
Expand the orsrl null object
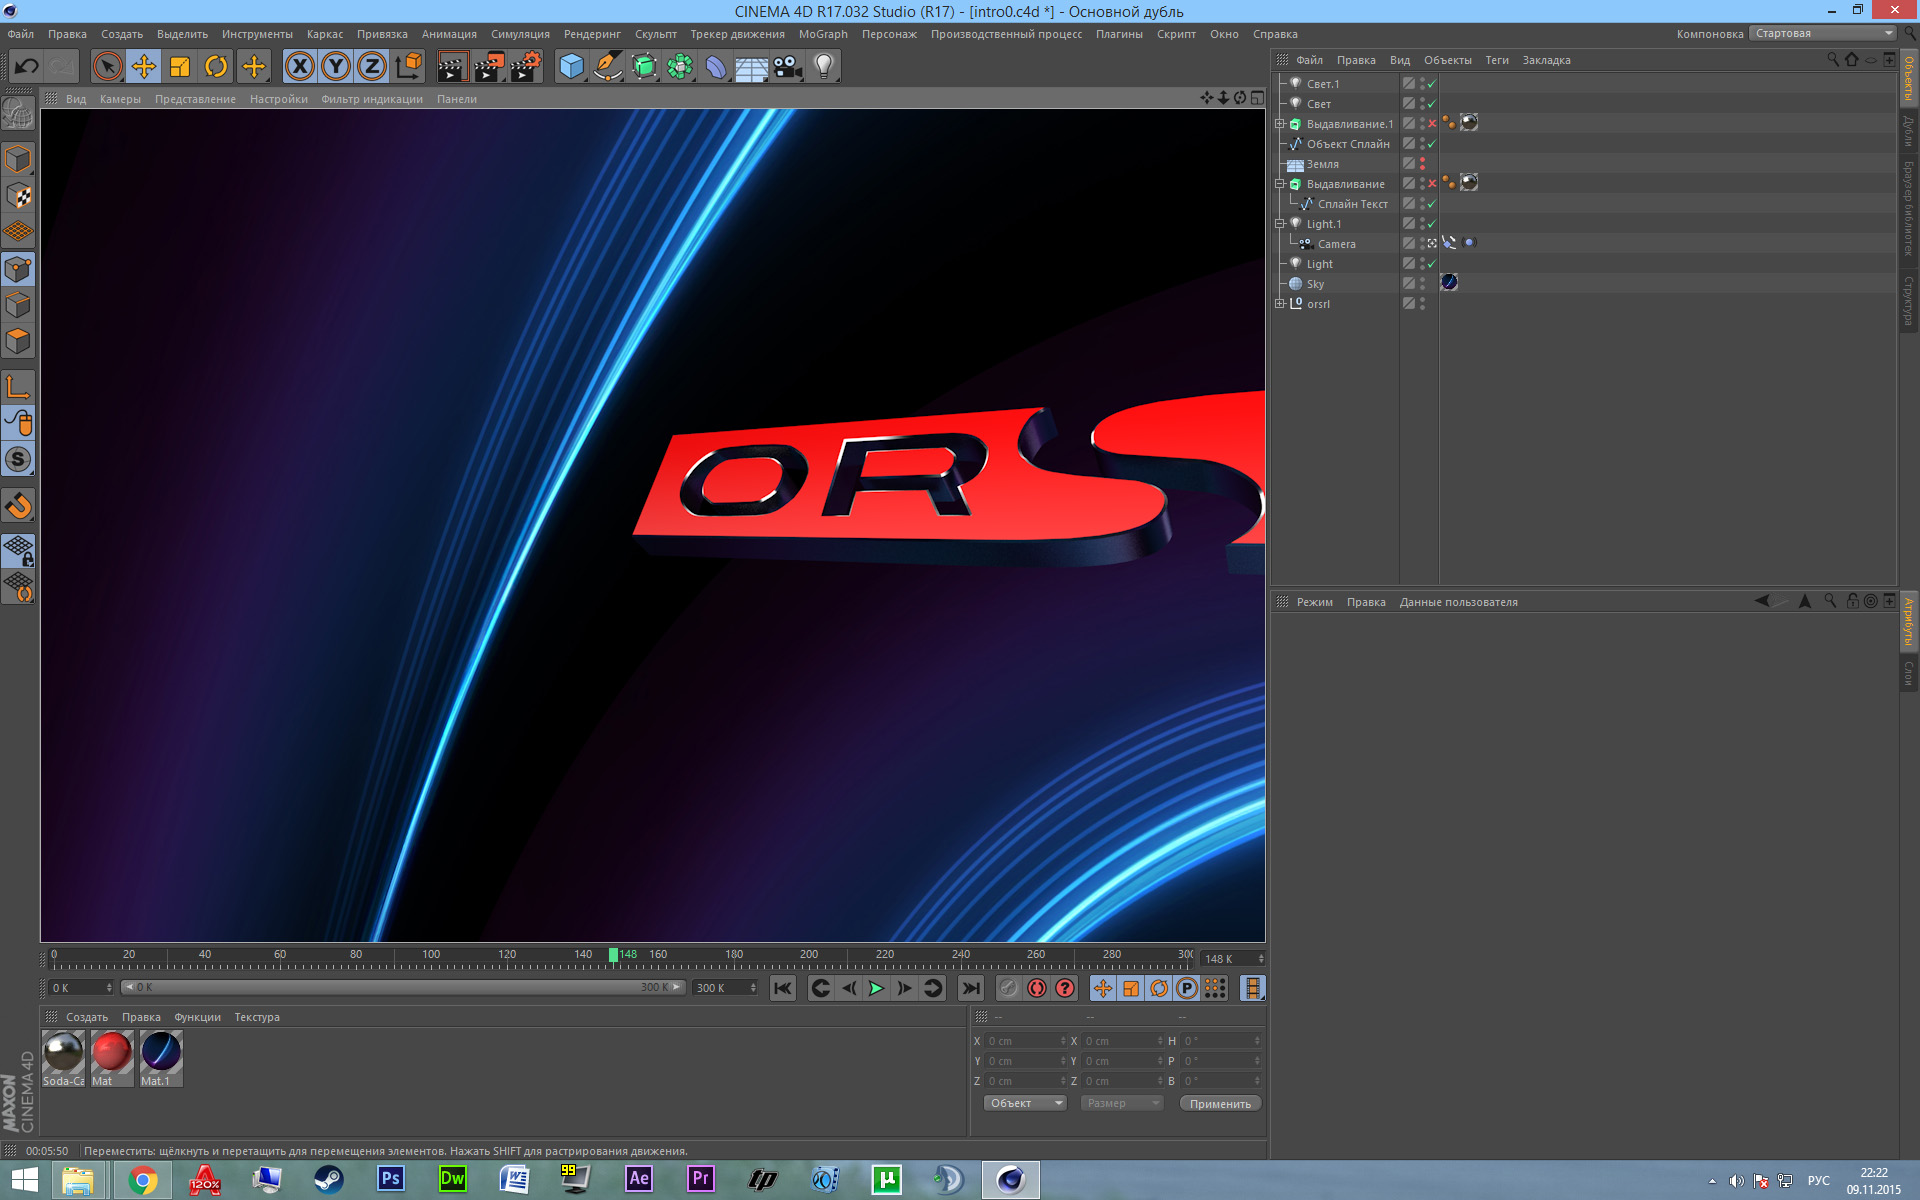coord(1280,304)
